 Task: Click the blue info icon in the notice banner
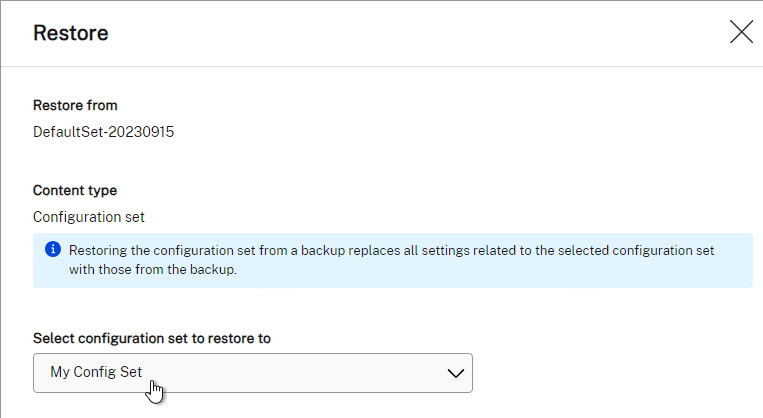tap(53, 249)
